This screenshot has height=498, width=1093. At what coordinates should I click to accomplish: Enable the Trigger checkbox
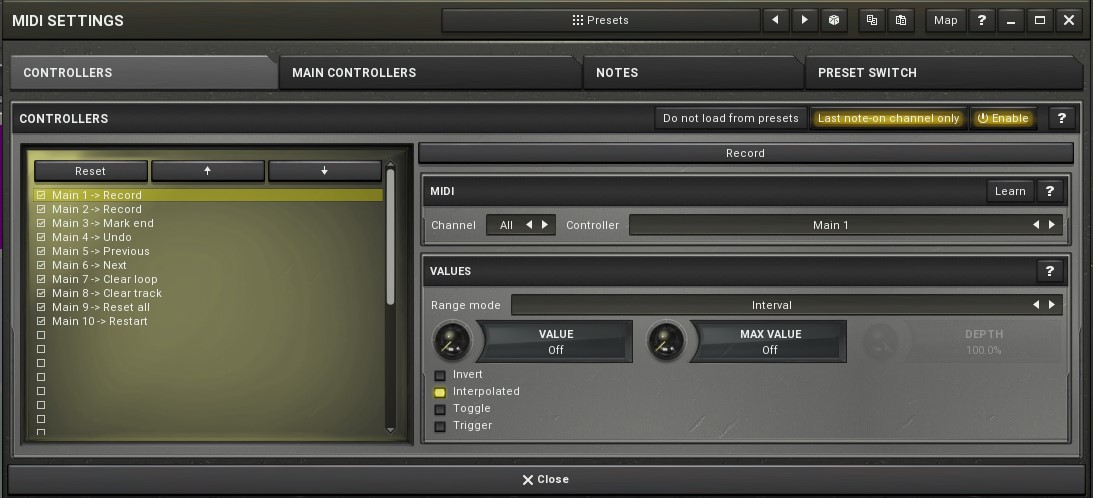[x=440, y=426]
